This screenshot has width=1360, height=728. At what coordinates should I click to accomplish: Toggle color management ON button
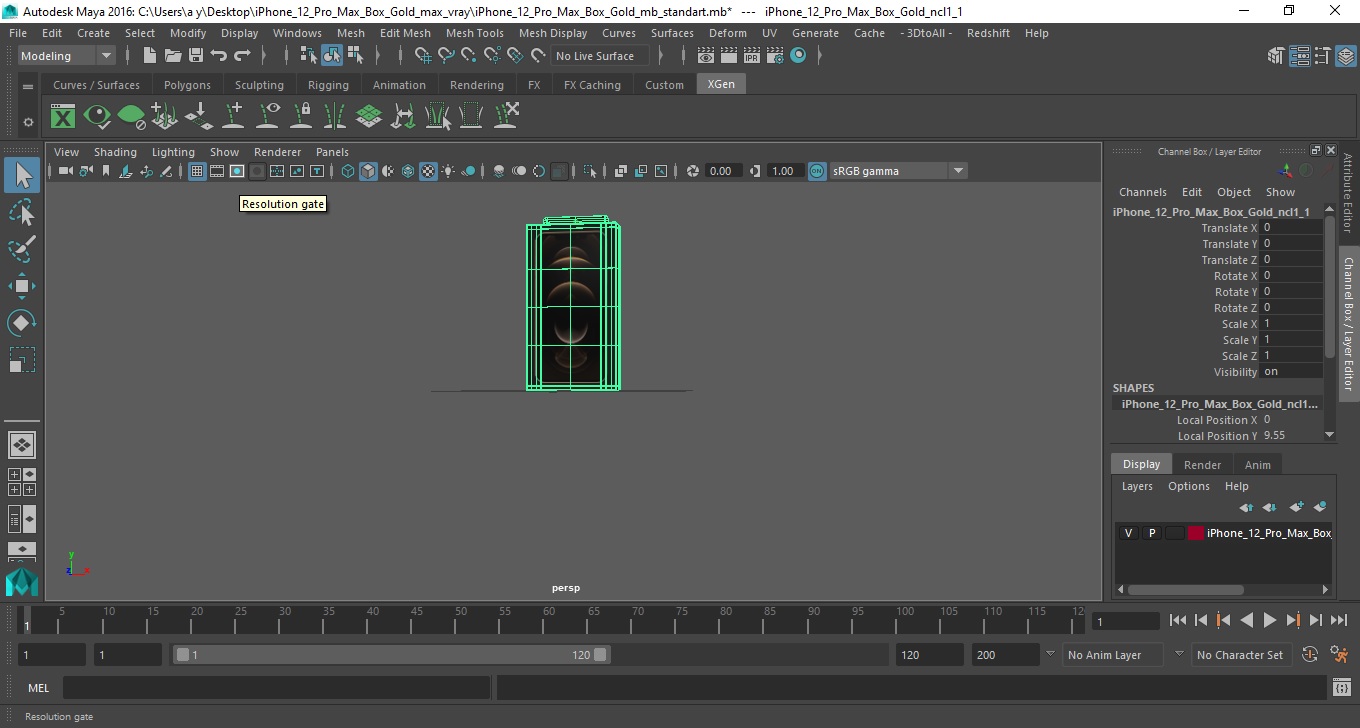[x=817, y=171]
